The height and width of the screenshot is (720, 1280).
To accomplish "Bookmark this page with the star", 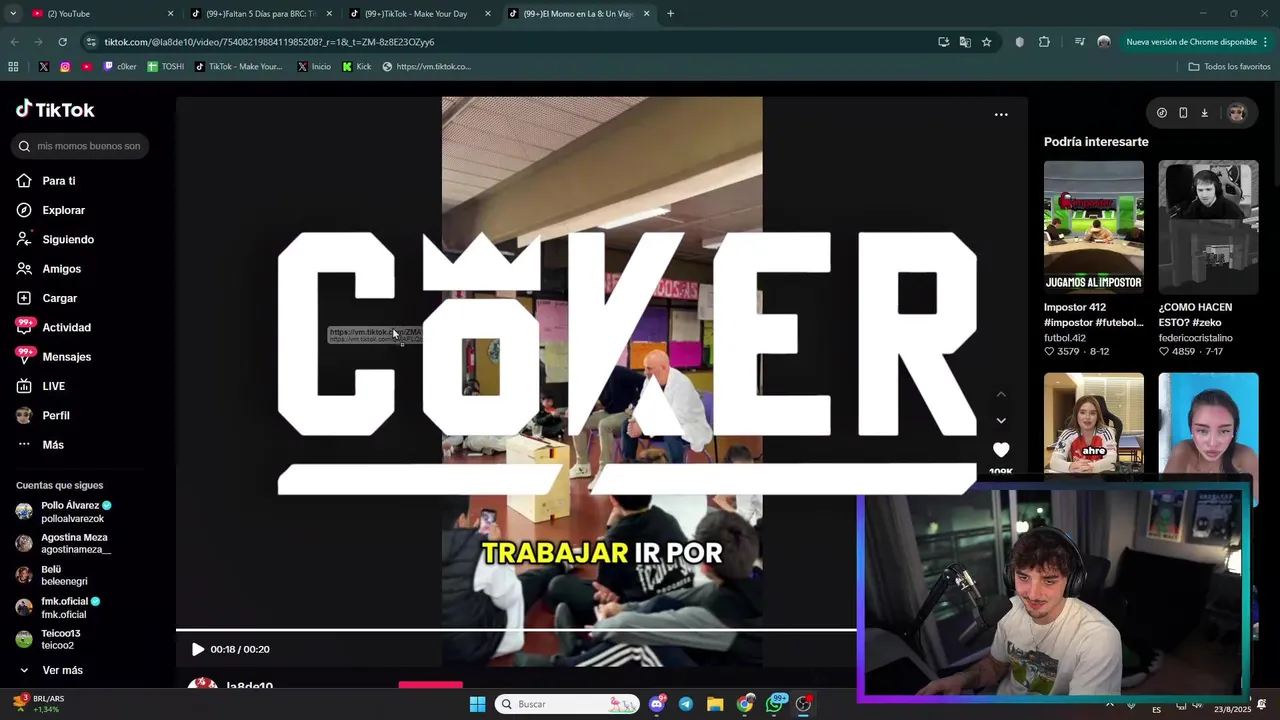I will tap(986, 42).
